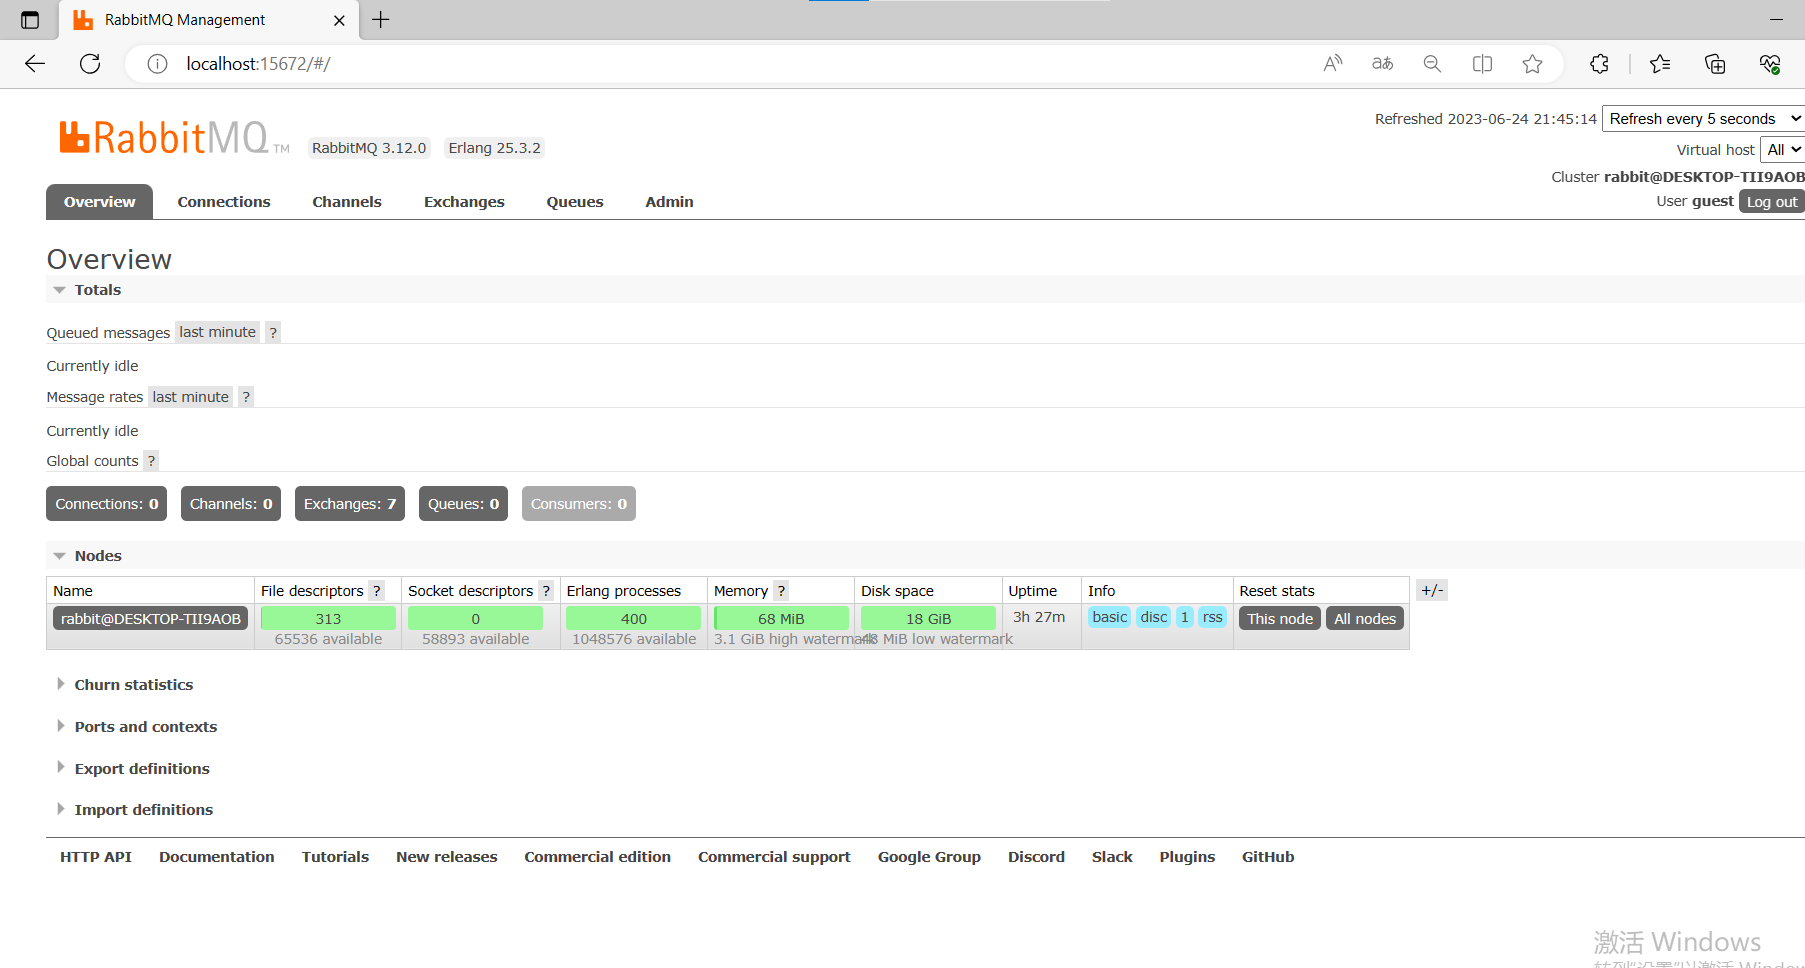1805x968 pixels.
Task: Open help for Queued messages
Action: point(273,333)
